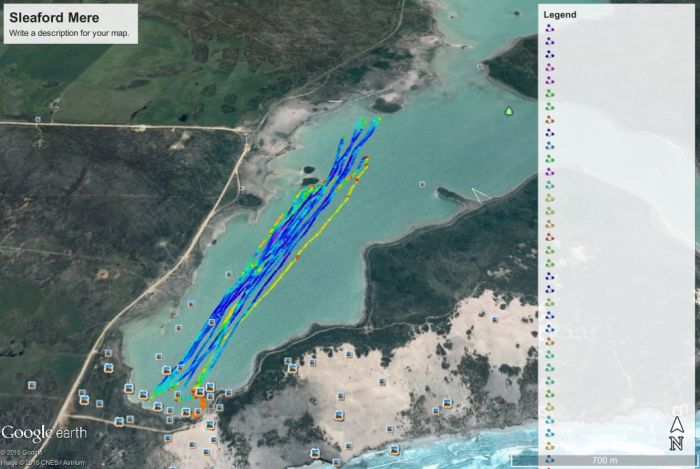Viewport: 700px width, 469px height.
Task: Open the photo icon on the far left edge
Action: pyautogui.click(x=31, y=384)
